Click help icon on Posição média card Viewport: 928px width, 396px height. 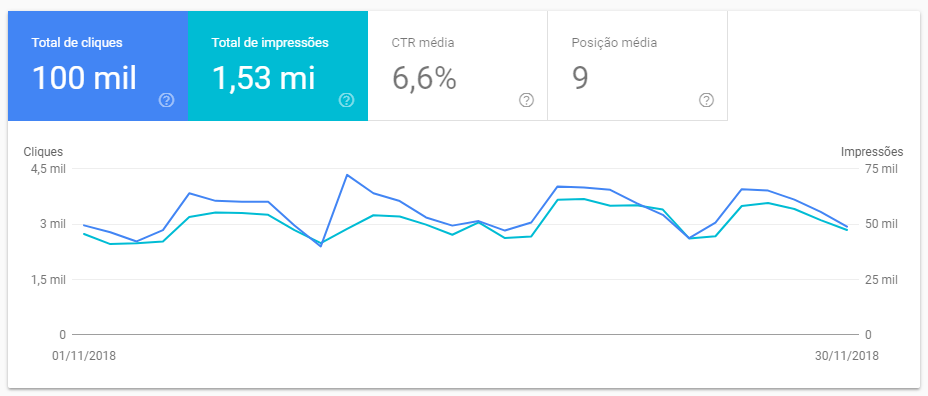(x=705, y=101)
